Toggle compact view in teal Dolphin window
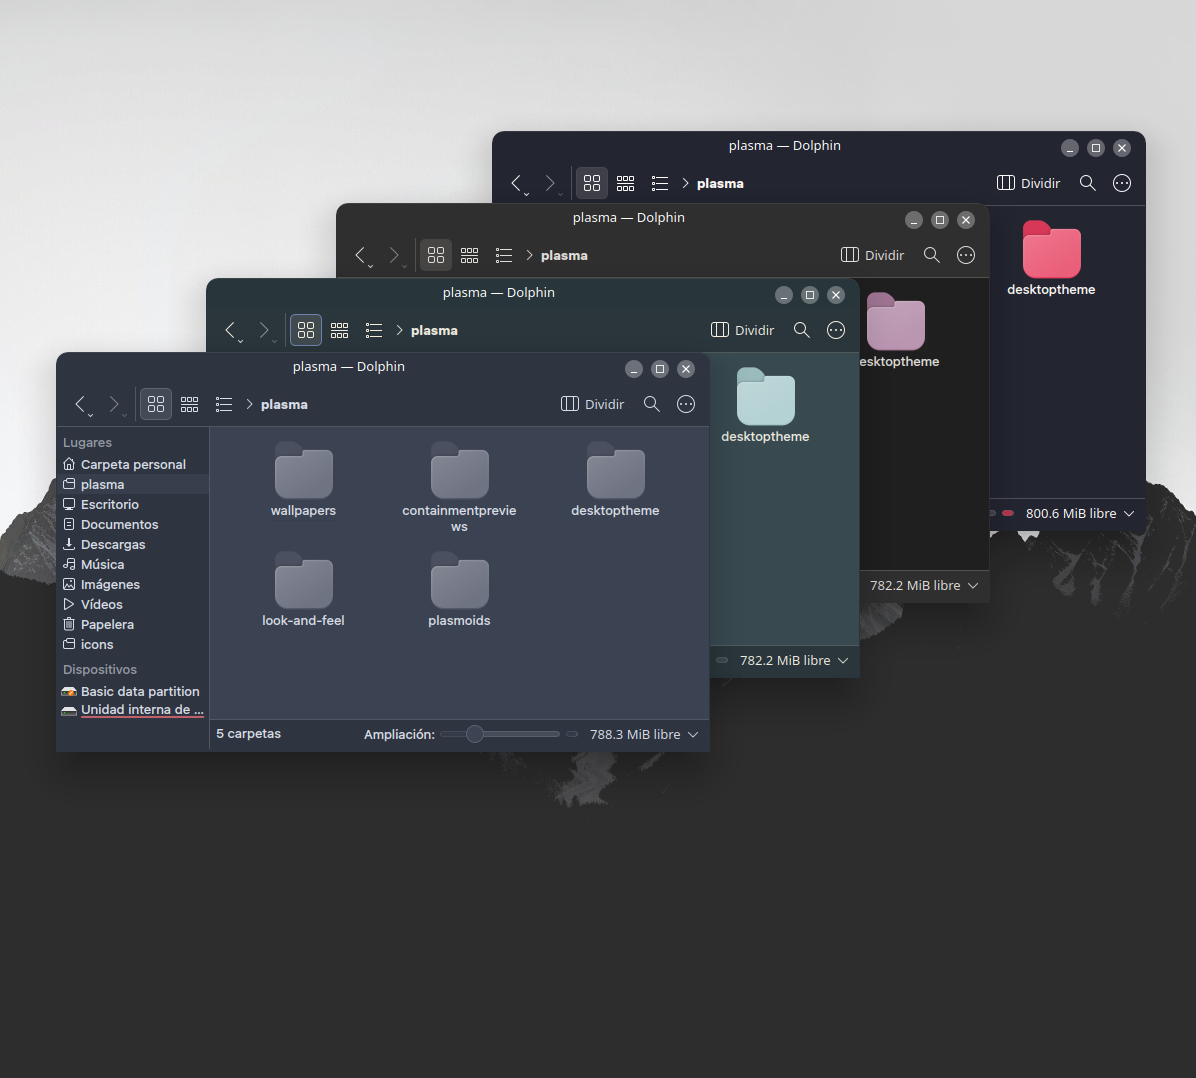1196x1078 pixels. point(339,330)
